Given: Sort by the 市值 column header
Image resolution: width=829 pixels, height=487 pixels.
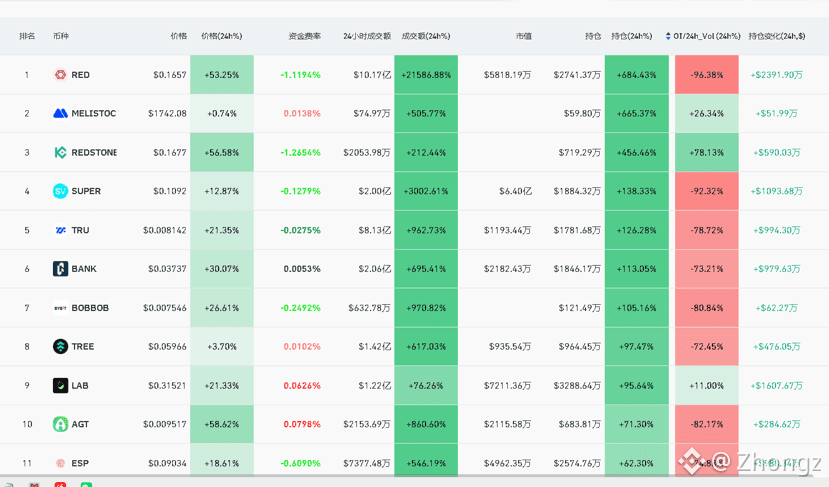Looking at the screenshot, I should click(x=523, y=36).
